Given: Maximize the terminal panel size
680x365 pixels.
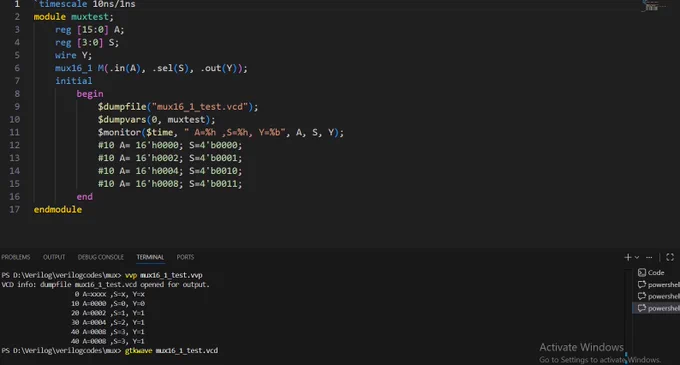Looking at the screenshot, I should pyautogui.click(x=670, y=257).
